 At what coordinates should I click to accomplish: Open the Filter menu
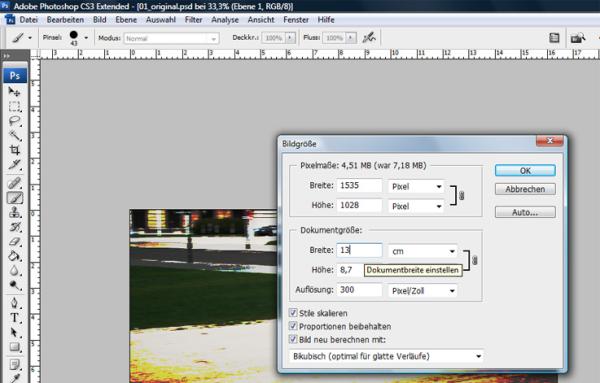(193, 20)
